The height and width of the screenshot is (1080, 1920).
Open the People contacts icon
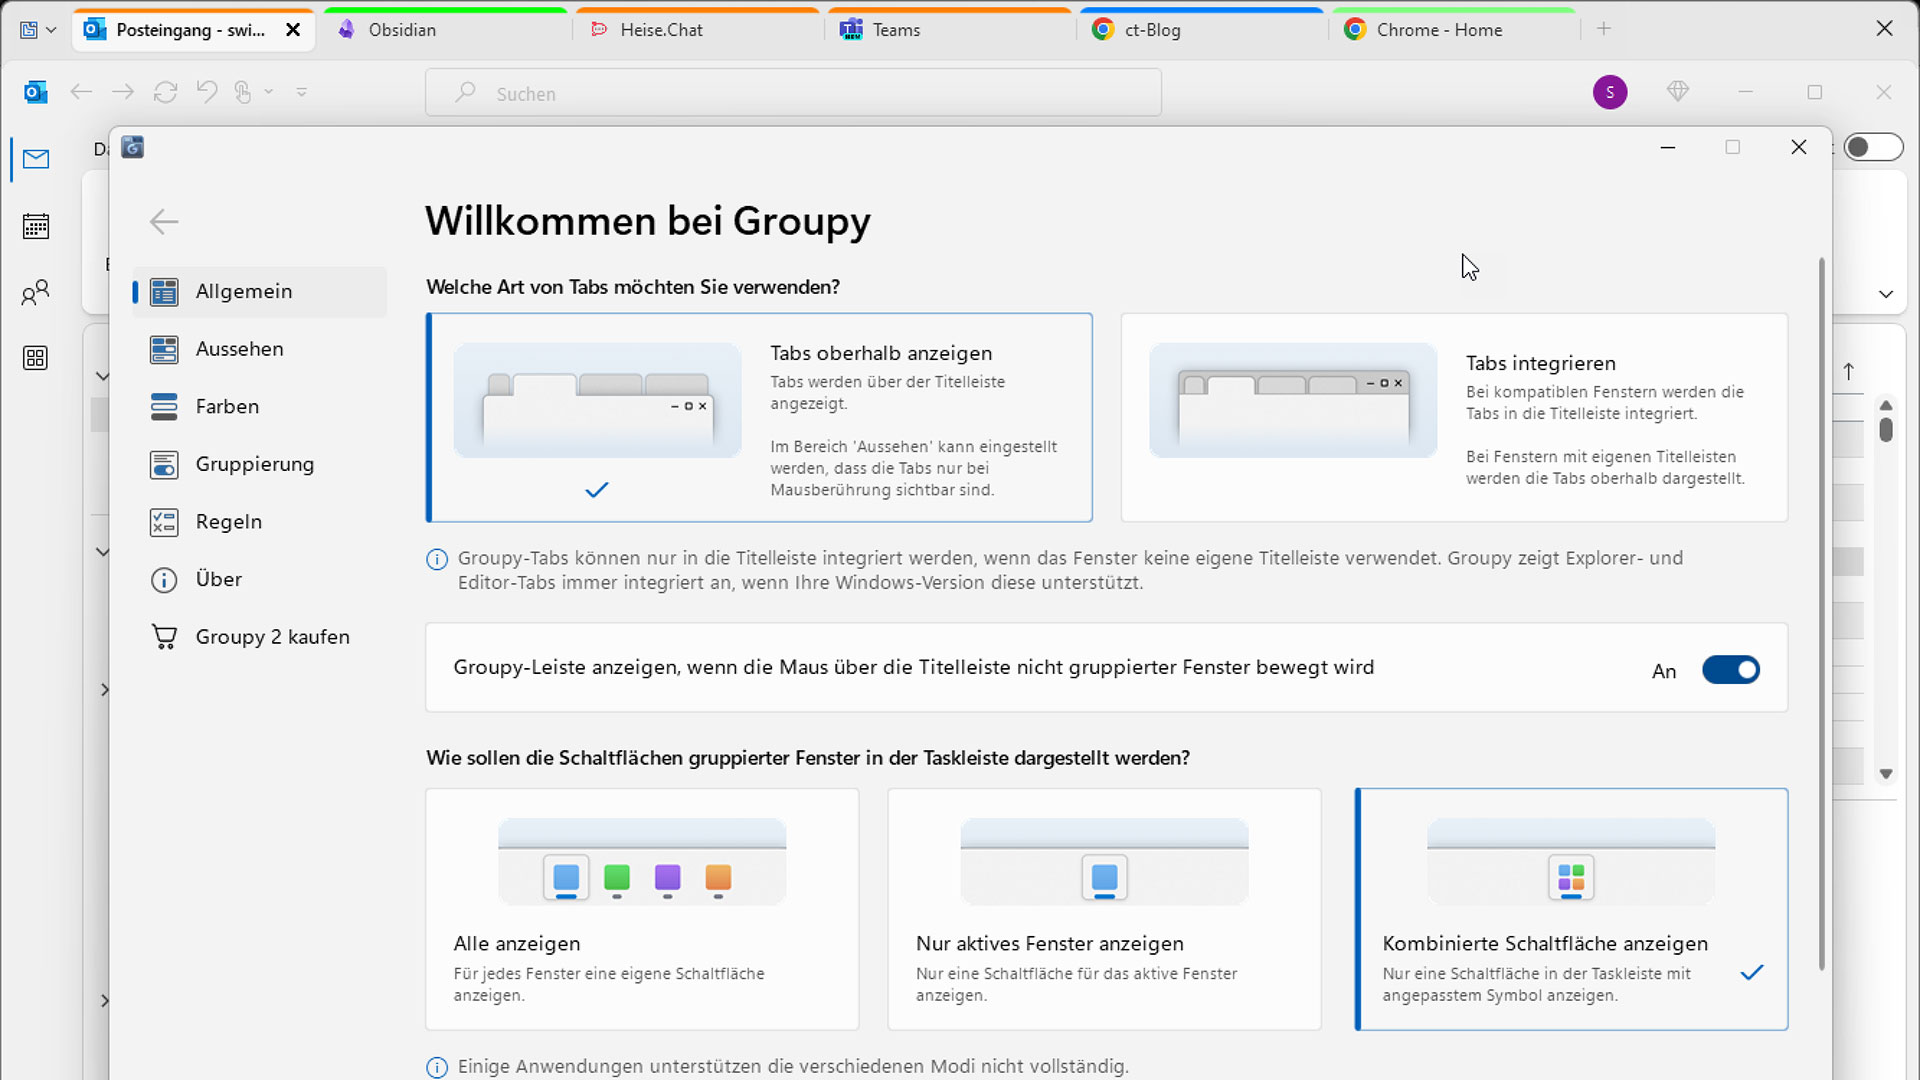pyautogui.click(x=36, y=292)
